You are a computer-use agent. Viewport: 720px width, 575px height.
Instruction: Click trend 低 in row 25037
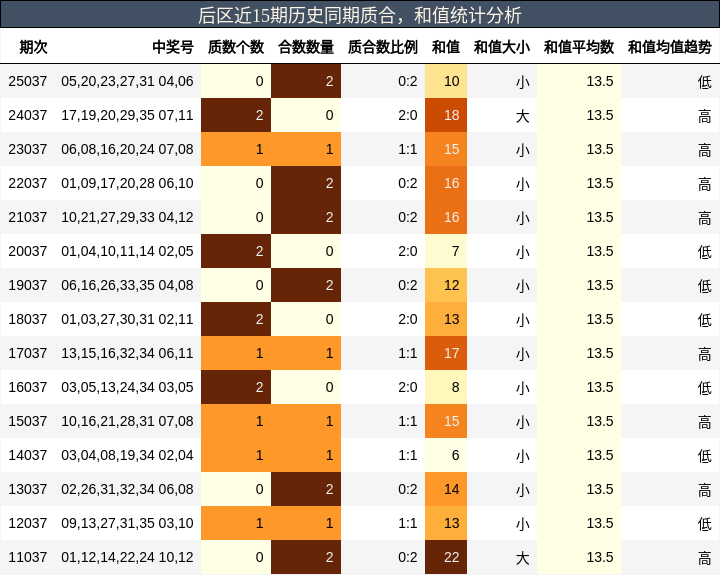[704, 82]
